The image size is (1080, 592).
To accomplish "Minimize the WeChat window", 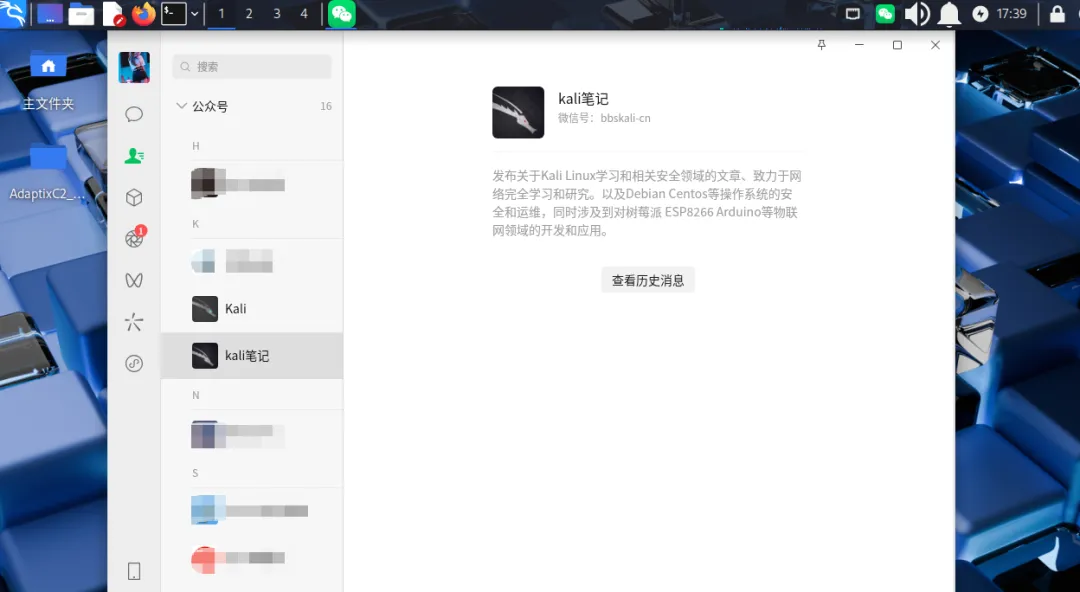I will pos(859,45).
